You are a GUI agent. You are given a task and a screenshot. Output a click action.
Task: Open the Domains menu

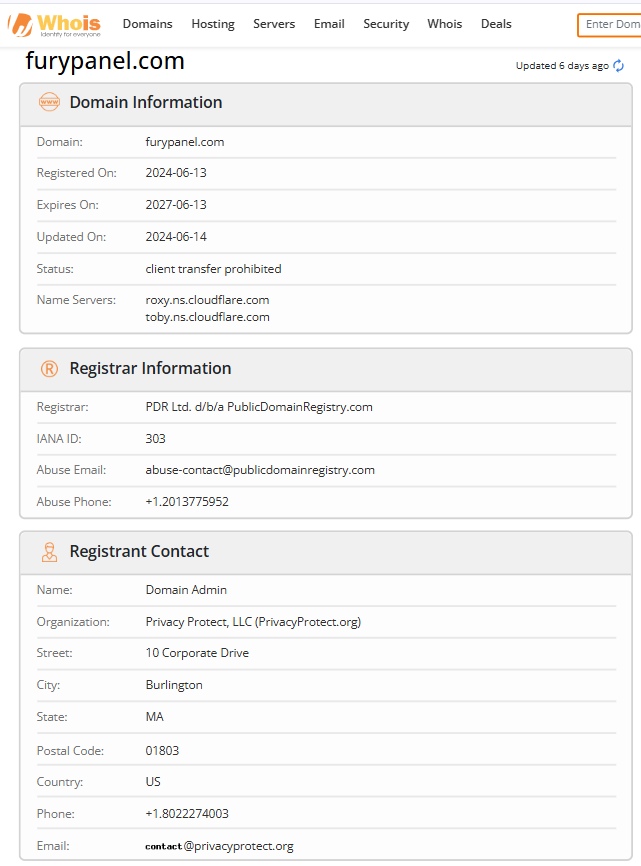click(147, 24)
